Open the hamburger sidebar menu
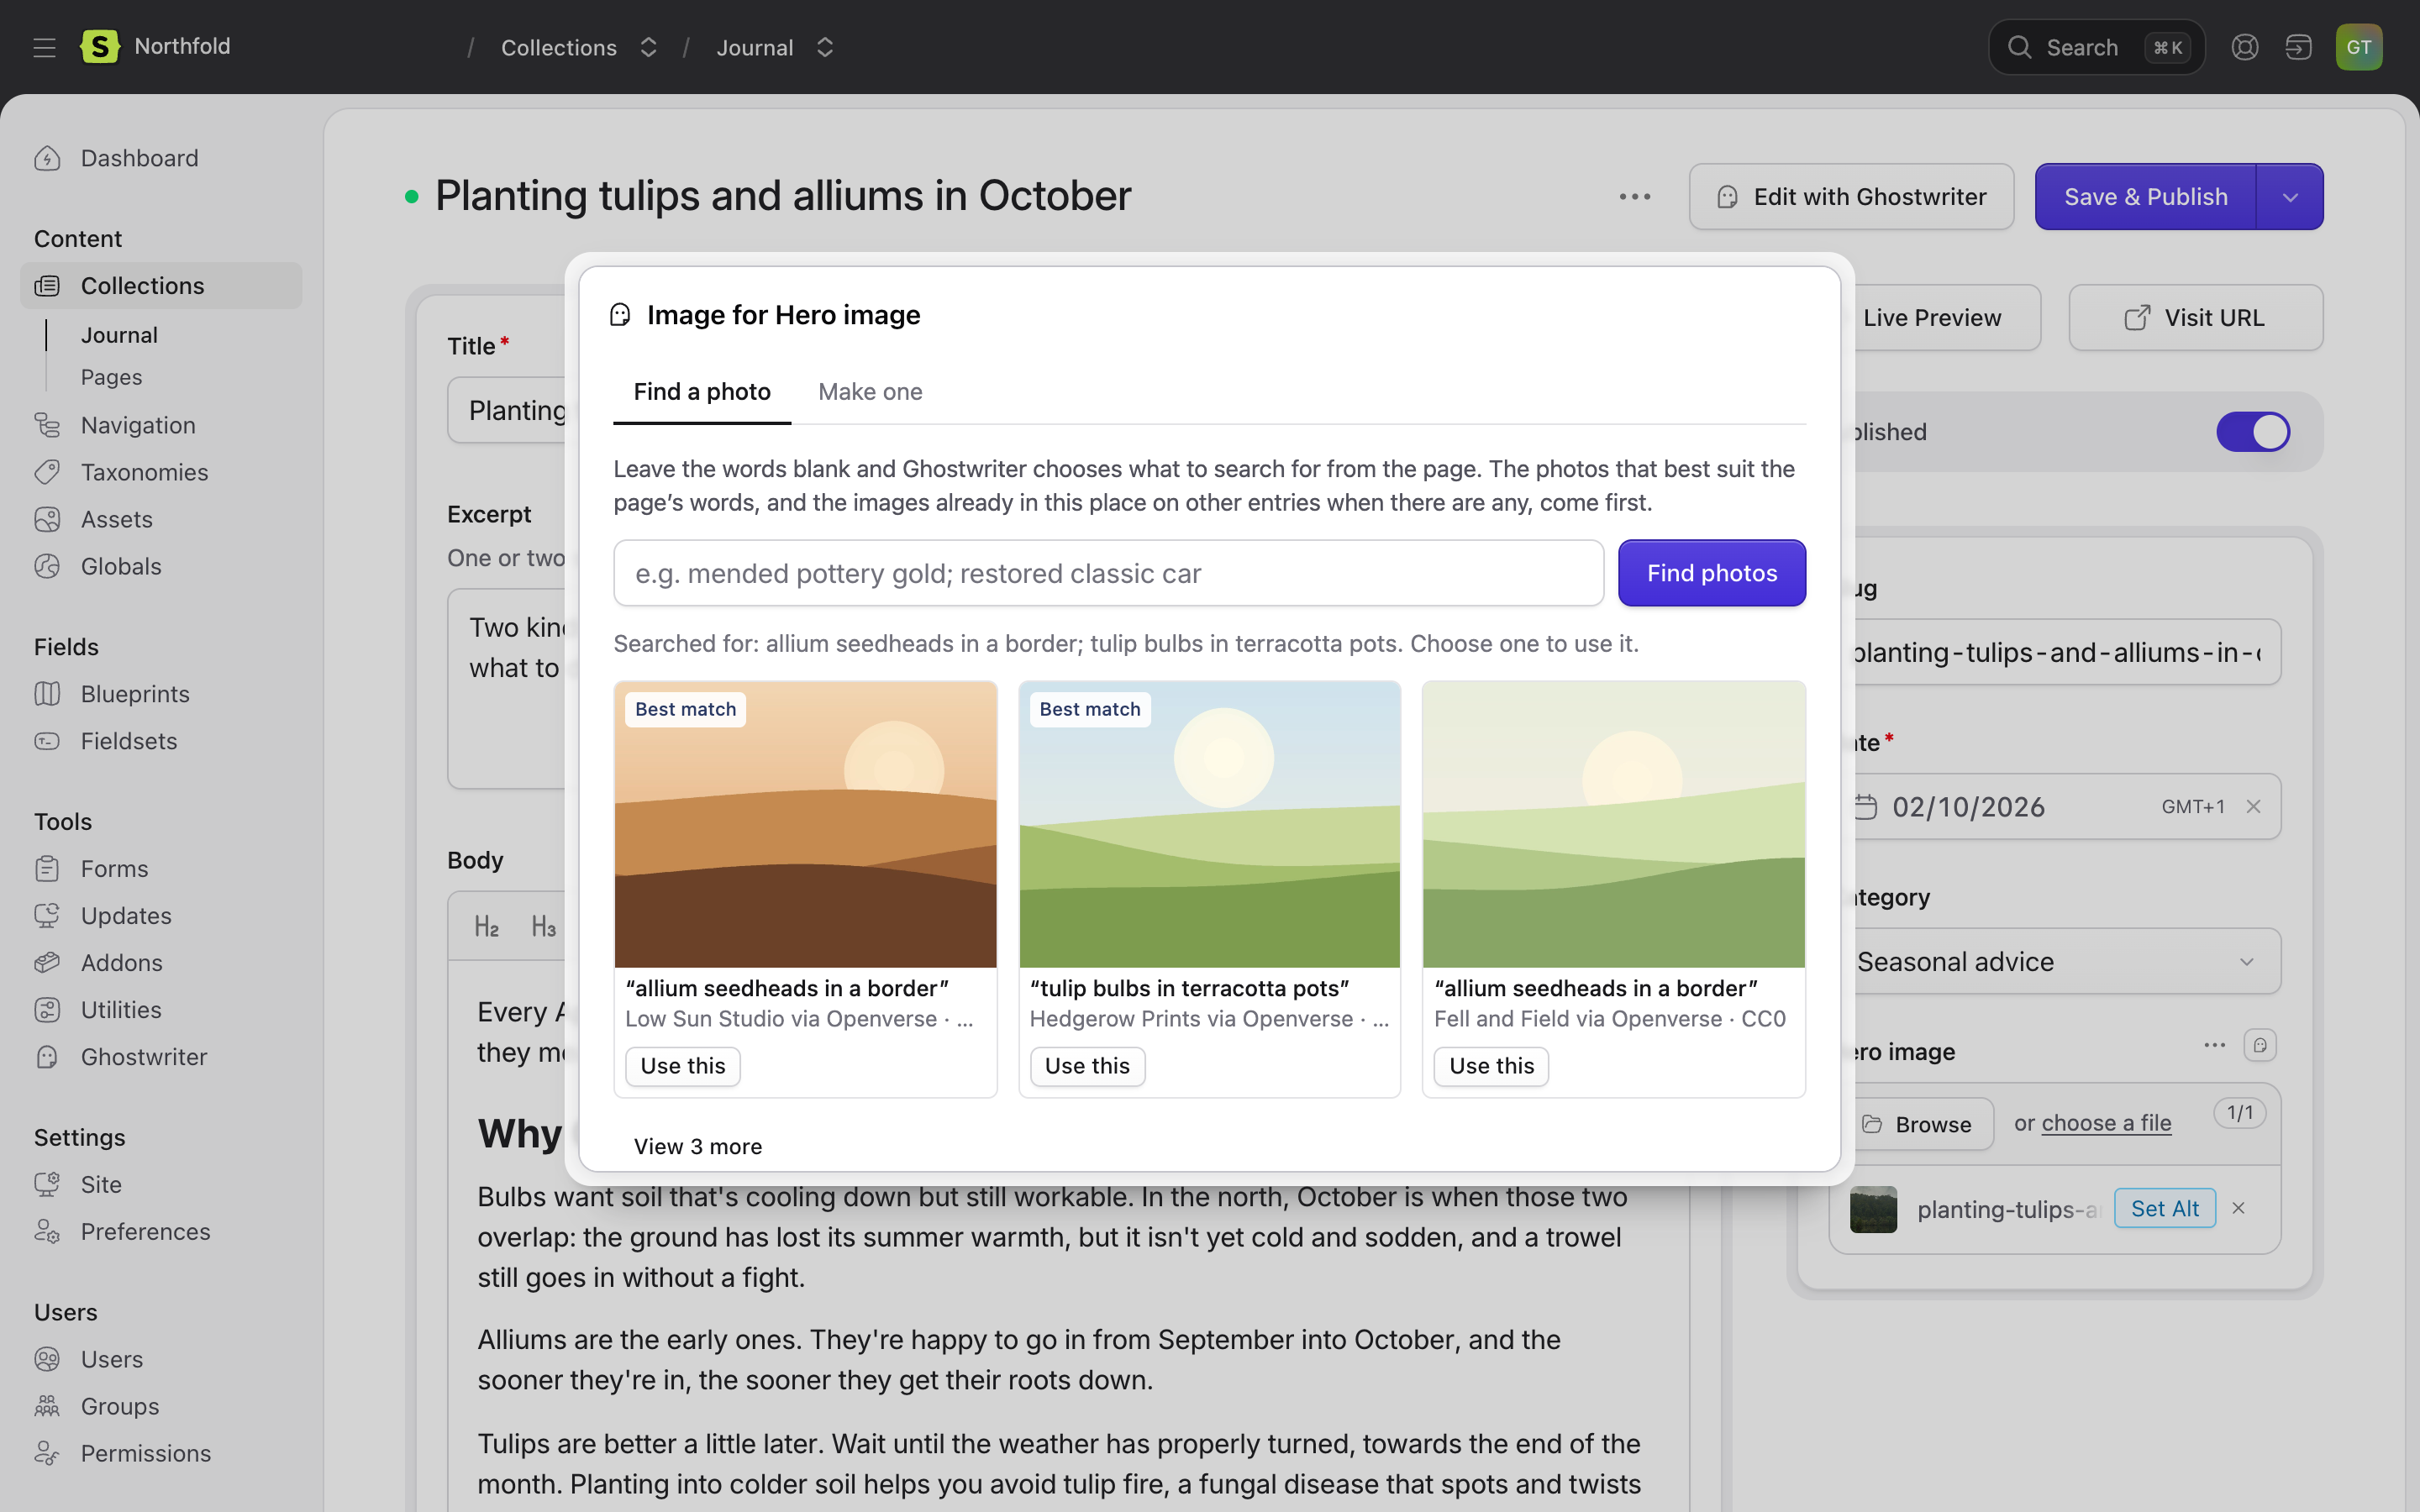Image resolution: width=2420 pixels, height=1512 pixels. pyautogui.click(x=44, y=47)
